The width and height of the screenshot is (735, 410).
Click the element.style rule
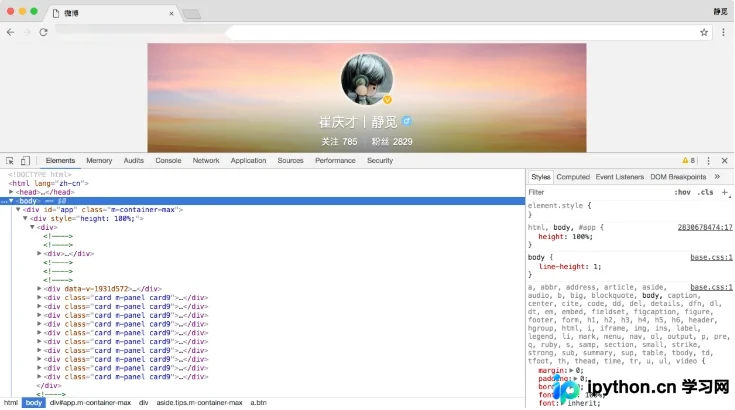pyautogui.click(x=559, y=206)
